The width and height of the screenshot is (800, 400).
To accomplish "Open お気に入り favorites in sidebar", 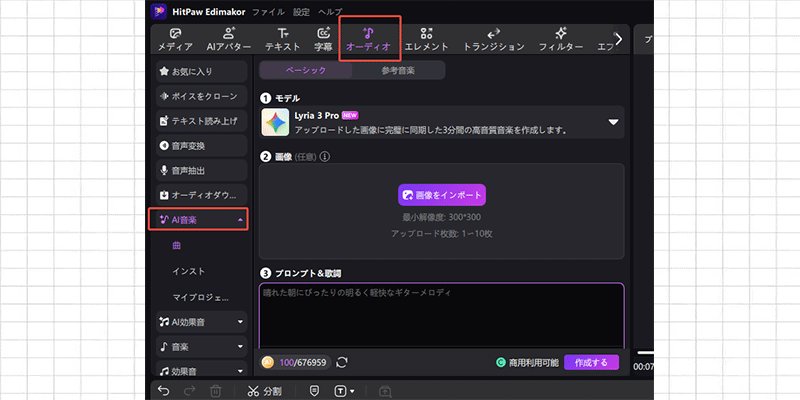I will point(202,71).
